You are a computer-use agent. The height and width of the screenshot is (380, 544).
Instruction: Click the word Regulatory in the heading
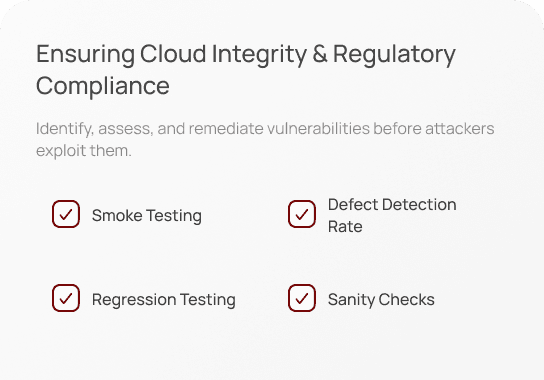pyautogui.click(x=394, y=56)
